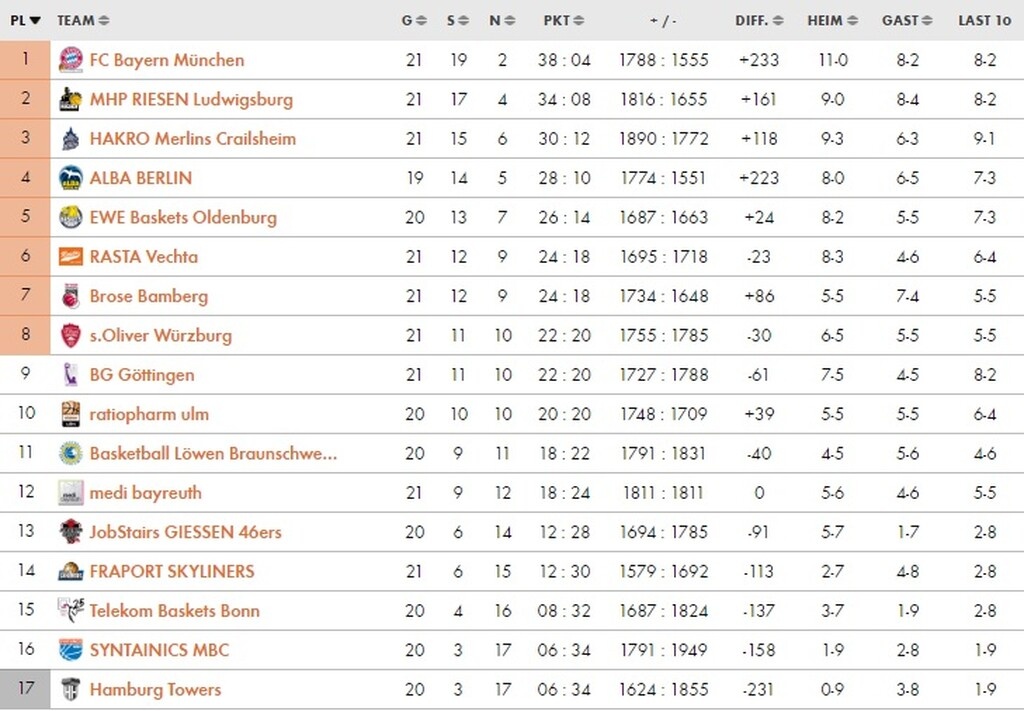Sort table by PL position column
This screenshot has height=711, width=1024.
pyautogui.click(x=25, y=20)
